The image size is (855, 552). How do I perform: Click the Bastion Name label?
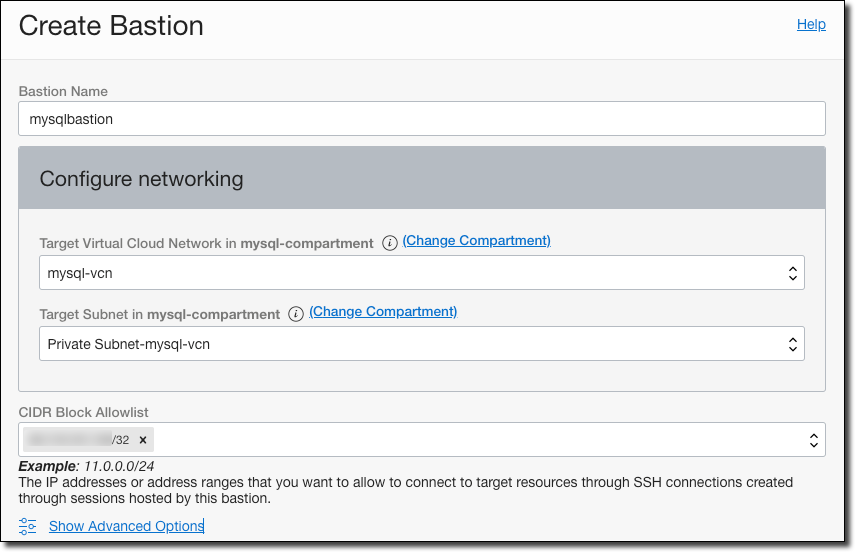[x=63, y=91]
